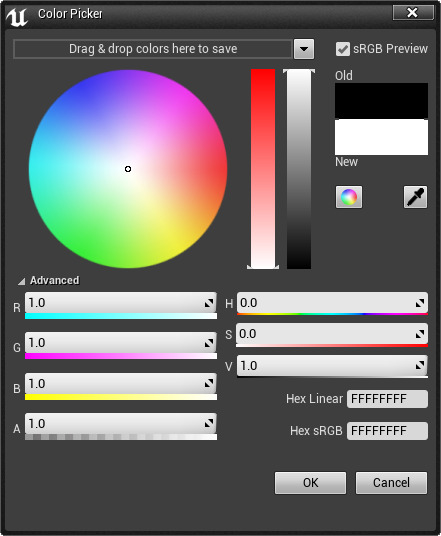Click the red gradient bar under S
This screenshot has width=441, height=536.
(332, 346)
